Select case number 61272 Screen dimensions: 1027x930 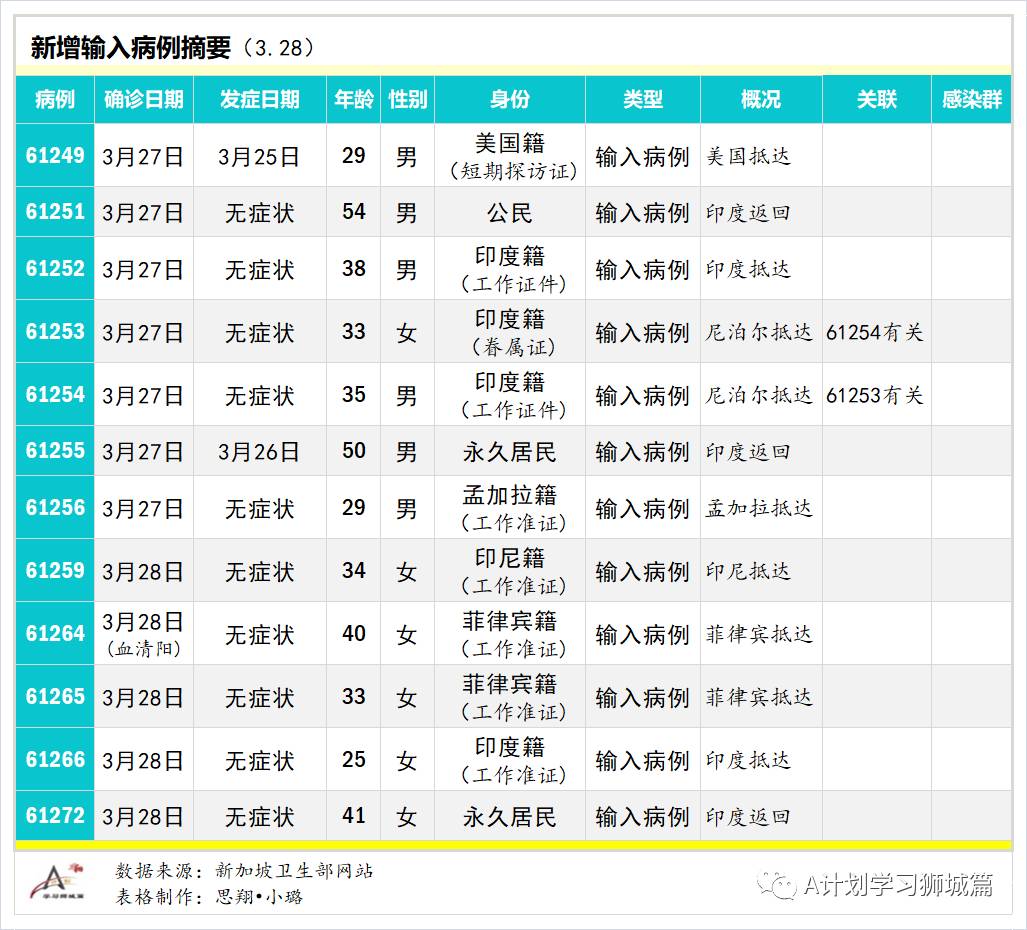point(54,817)
